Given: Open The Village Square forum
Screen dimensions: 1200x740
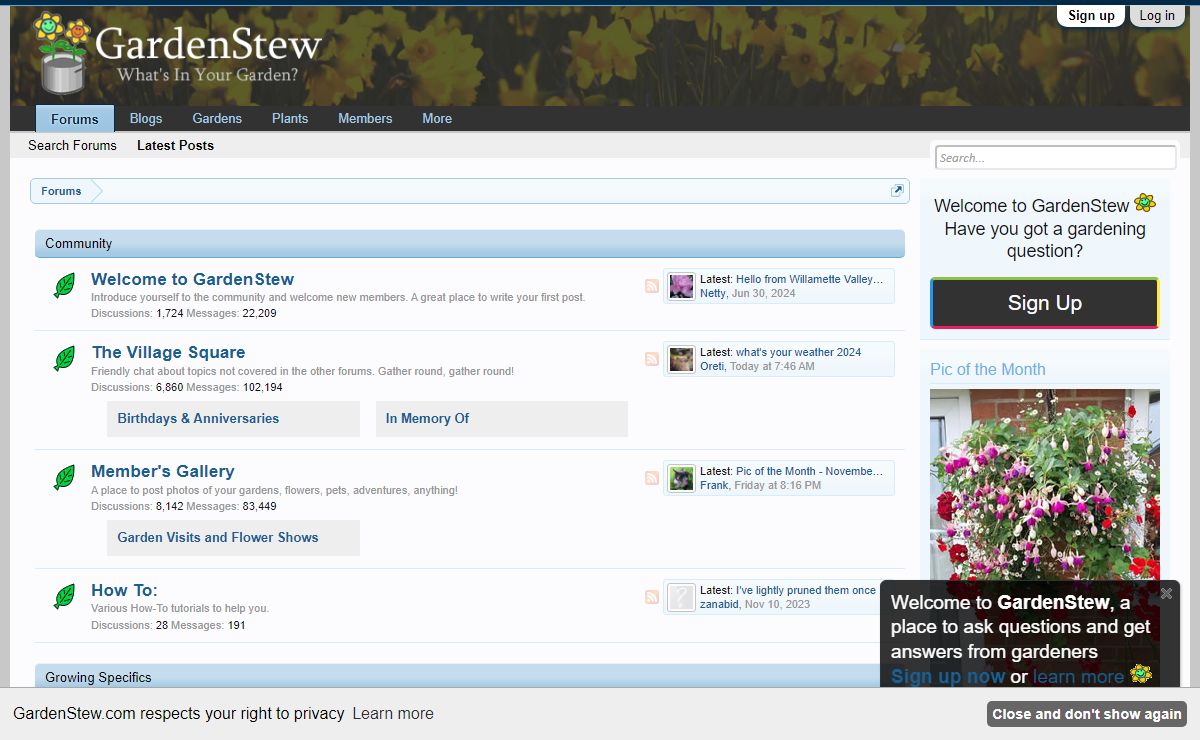Looking at the screenshot, I should tap(168, 352).
